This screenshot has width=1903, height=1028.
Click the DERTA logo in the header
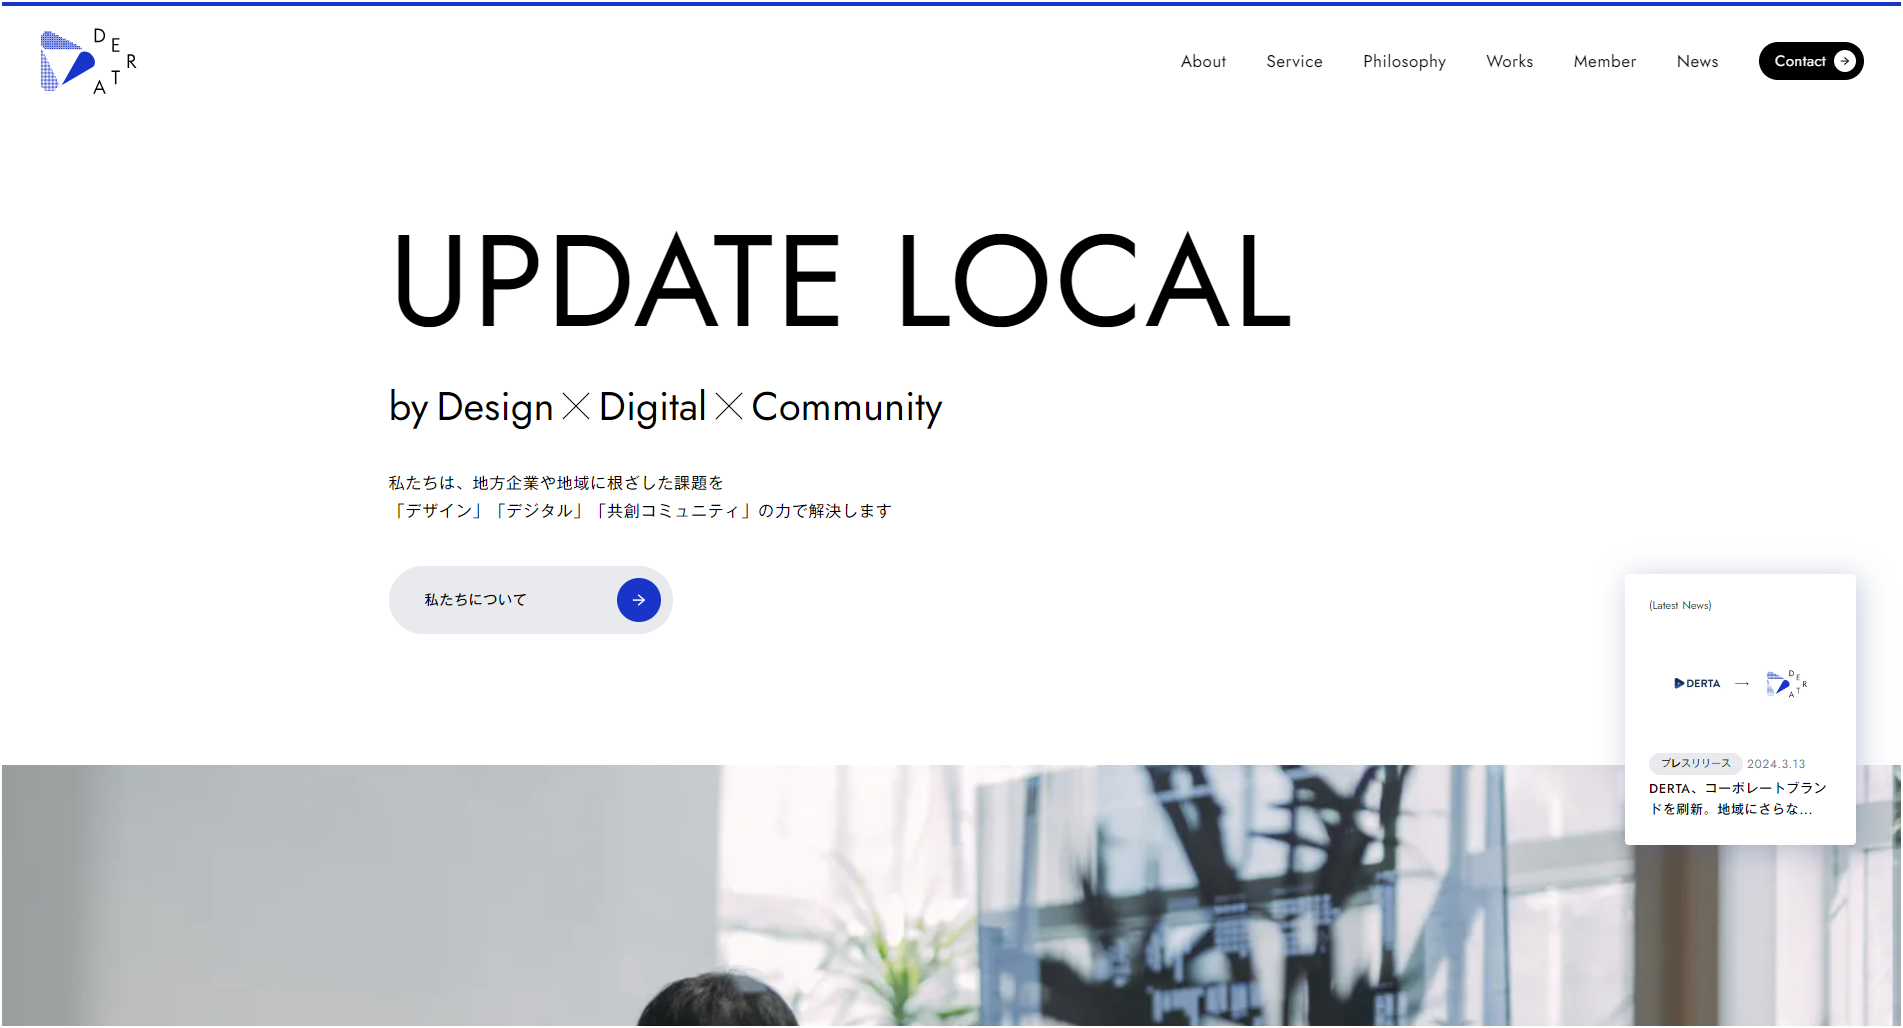coord(88,61)
